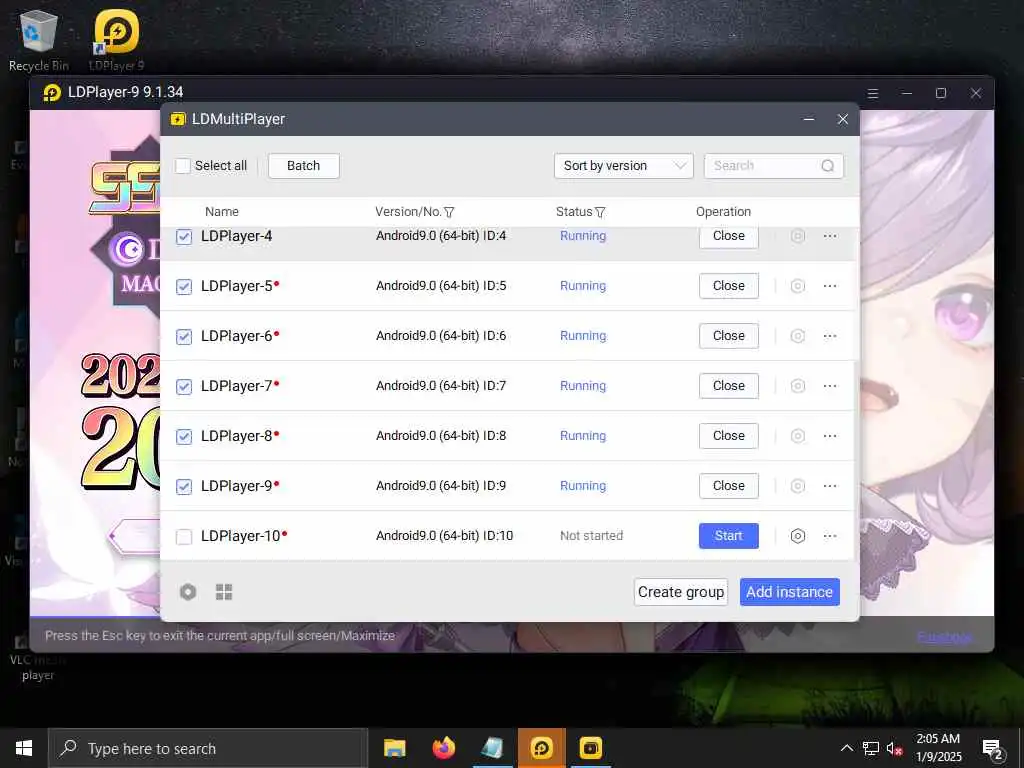Open settings icon for LDPlayer-7 row
Image resolution: width=1024 pixels, height=768 pixels.
[x=797, y=386]
